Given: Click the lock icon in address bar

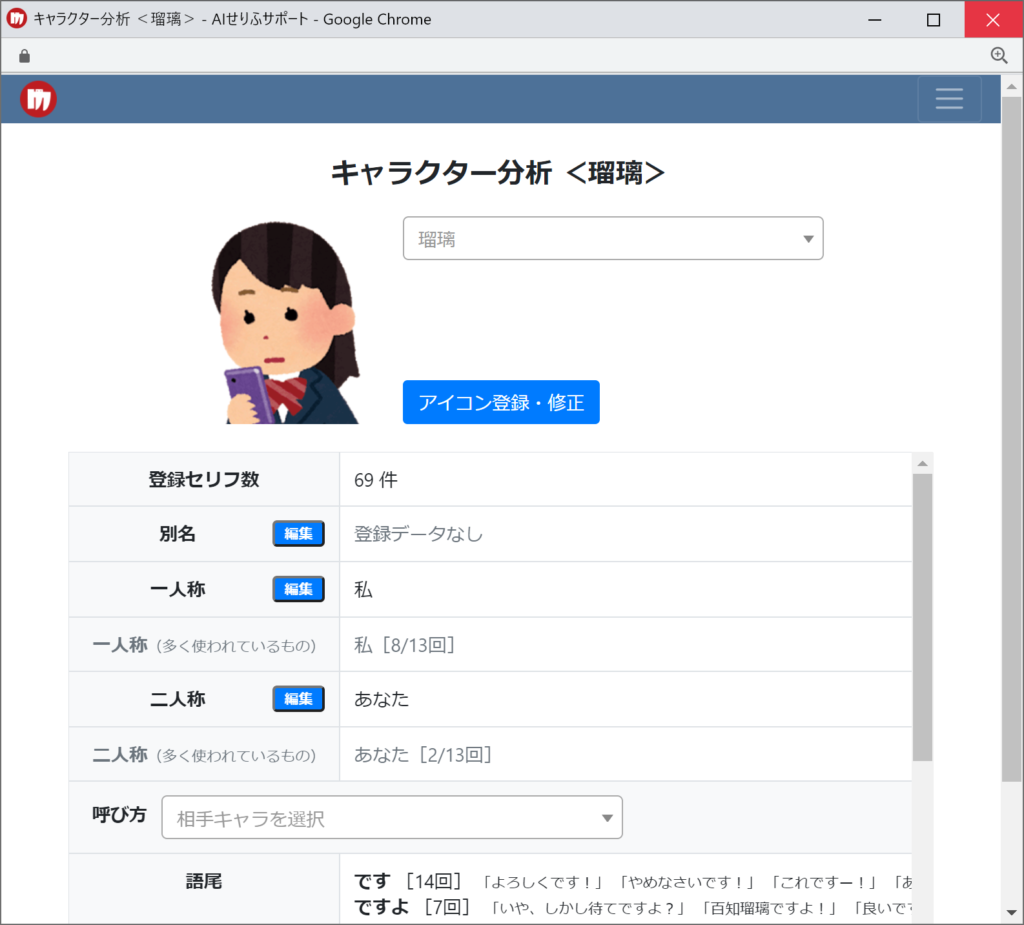Looking at the screenshot, I should pyautogui.click(x=24, y=56).
